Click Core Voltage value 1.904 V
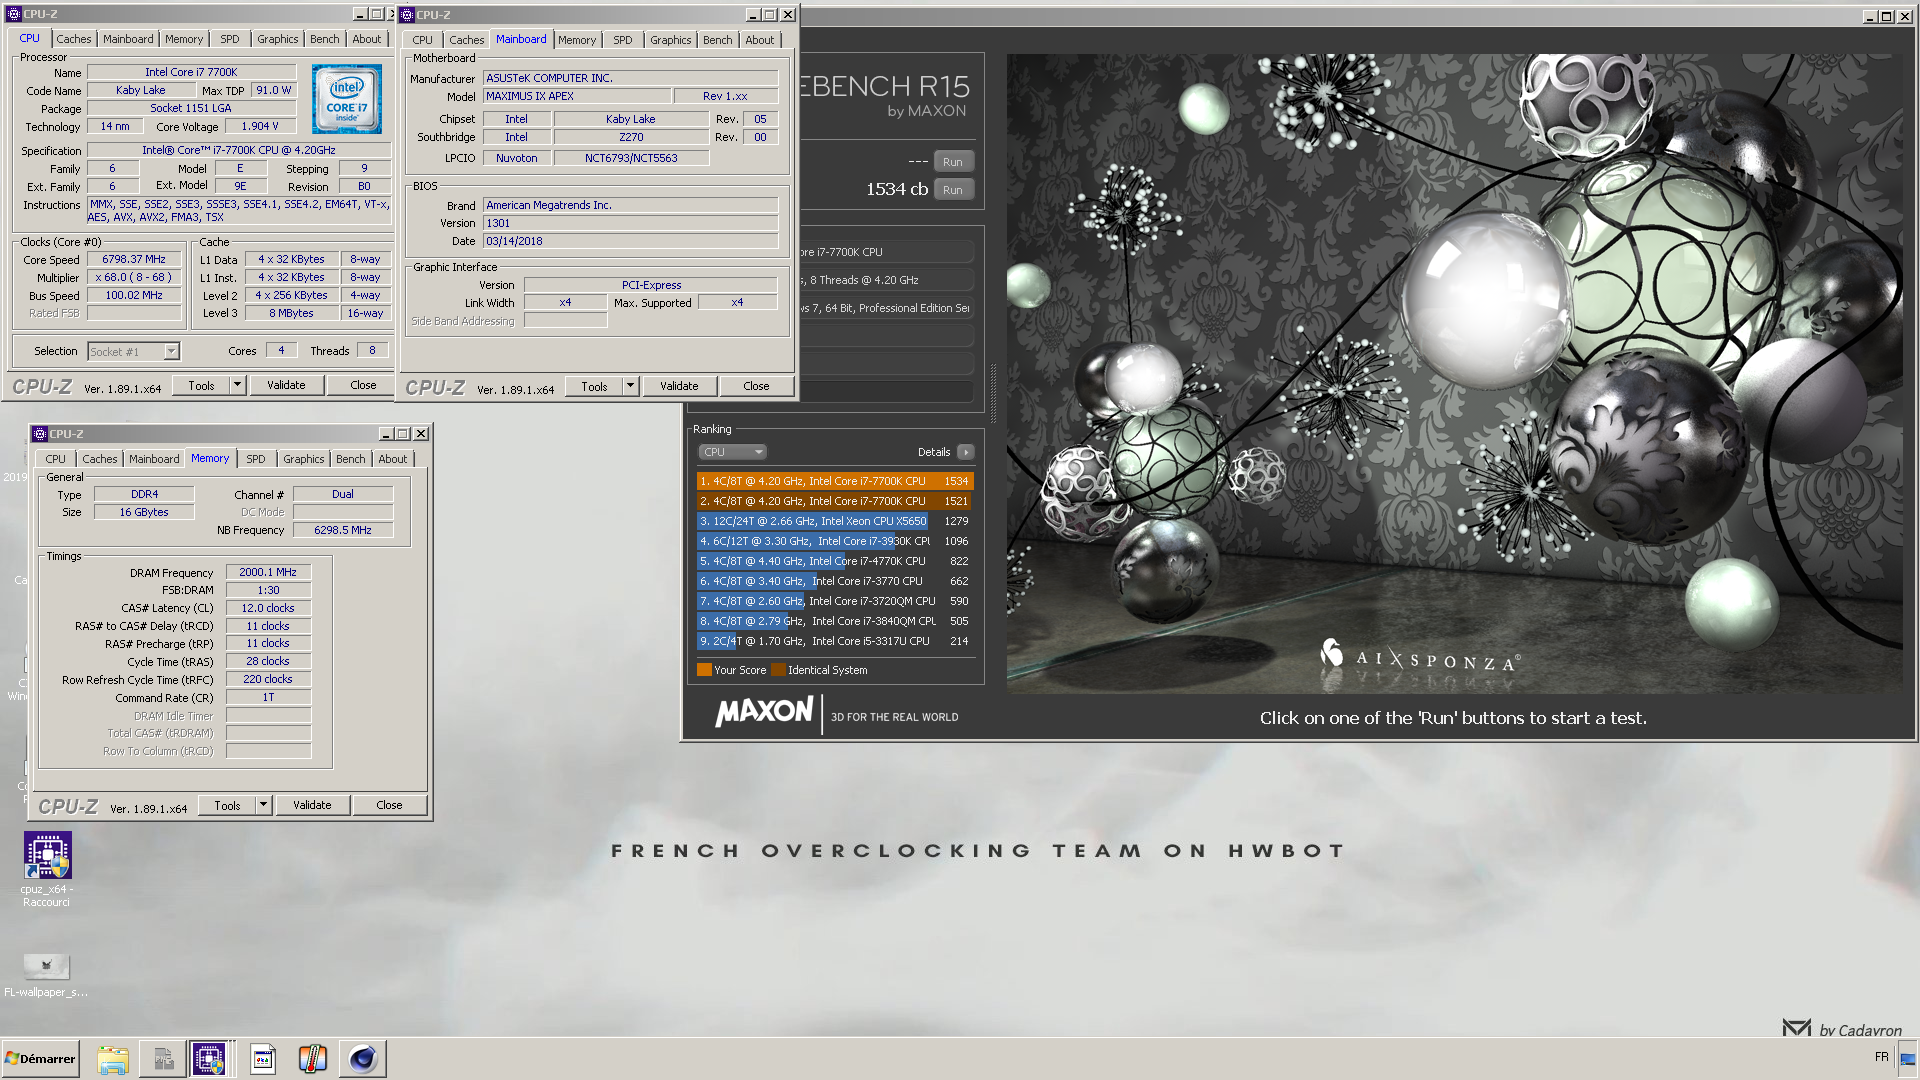 coord(260,127)
